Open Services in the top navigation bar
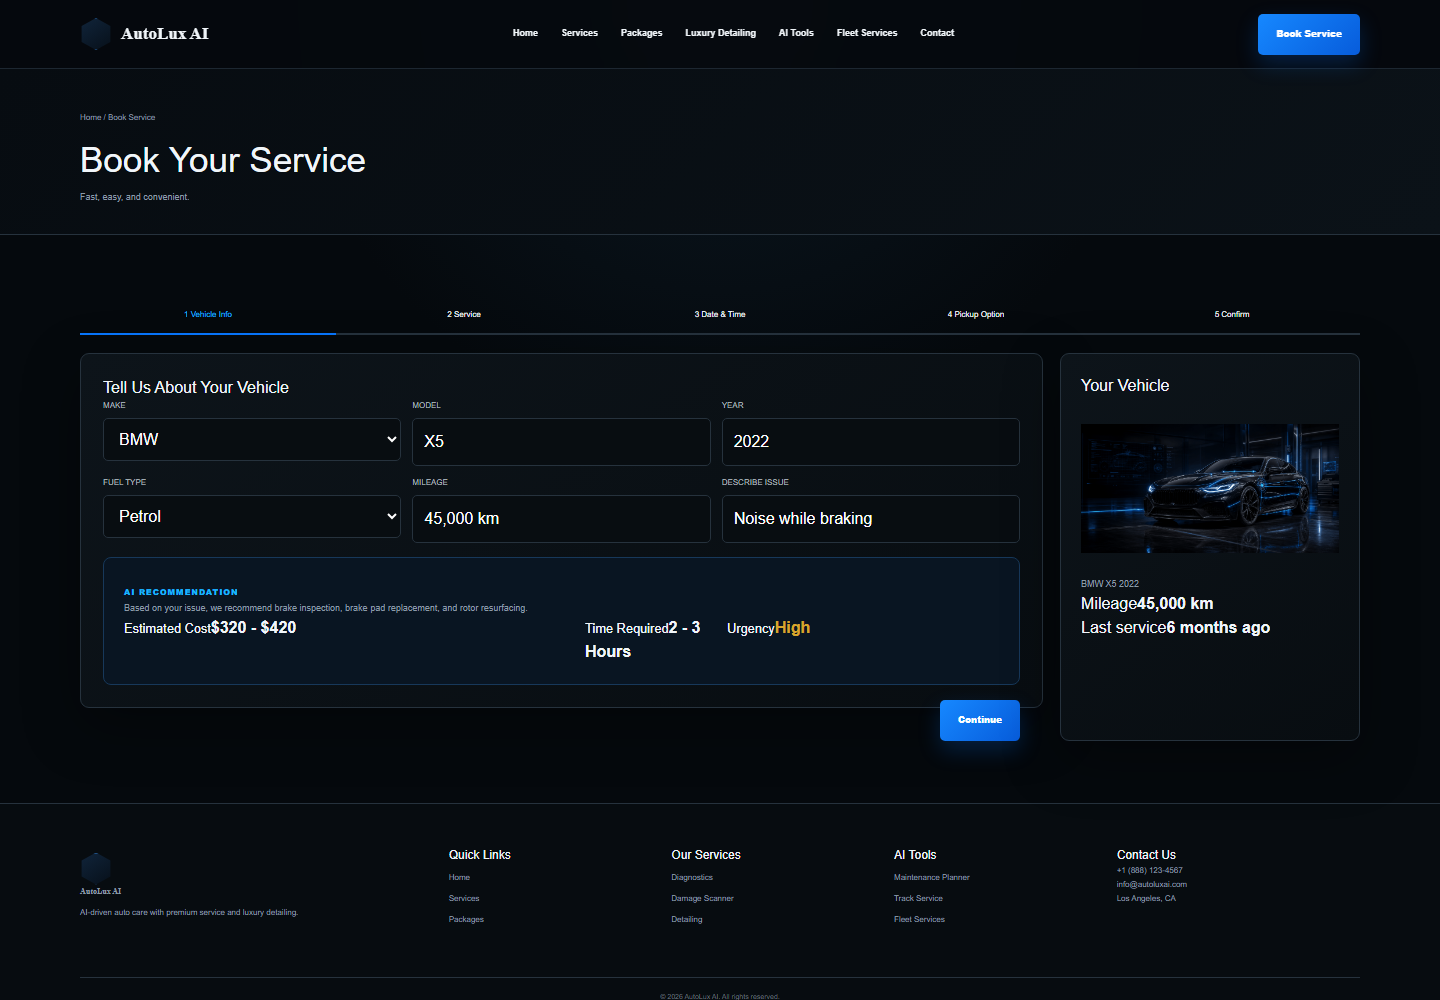The width and height of the screenshot is (1440, 1000). (580, 33)
